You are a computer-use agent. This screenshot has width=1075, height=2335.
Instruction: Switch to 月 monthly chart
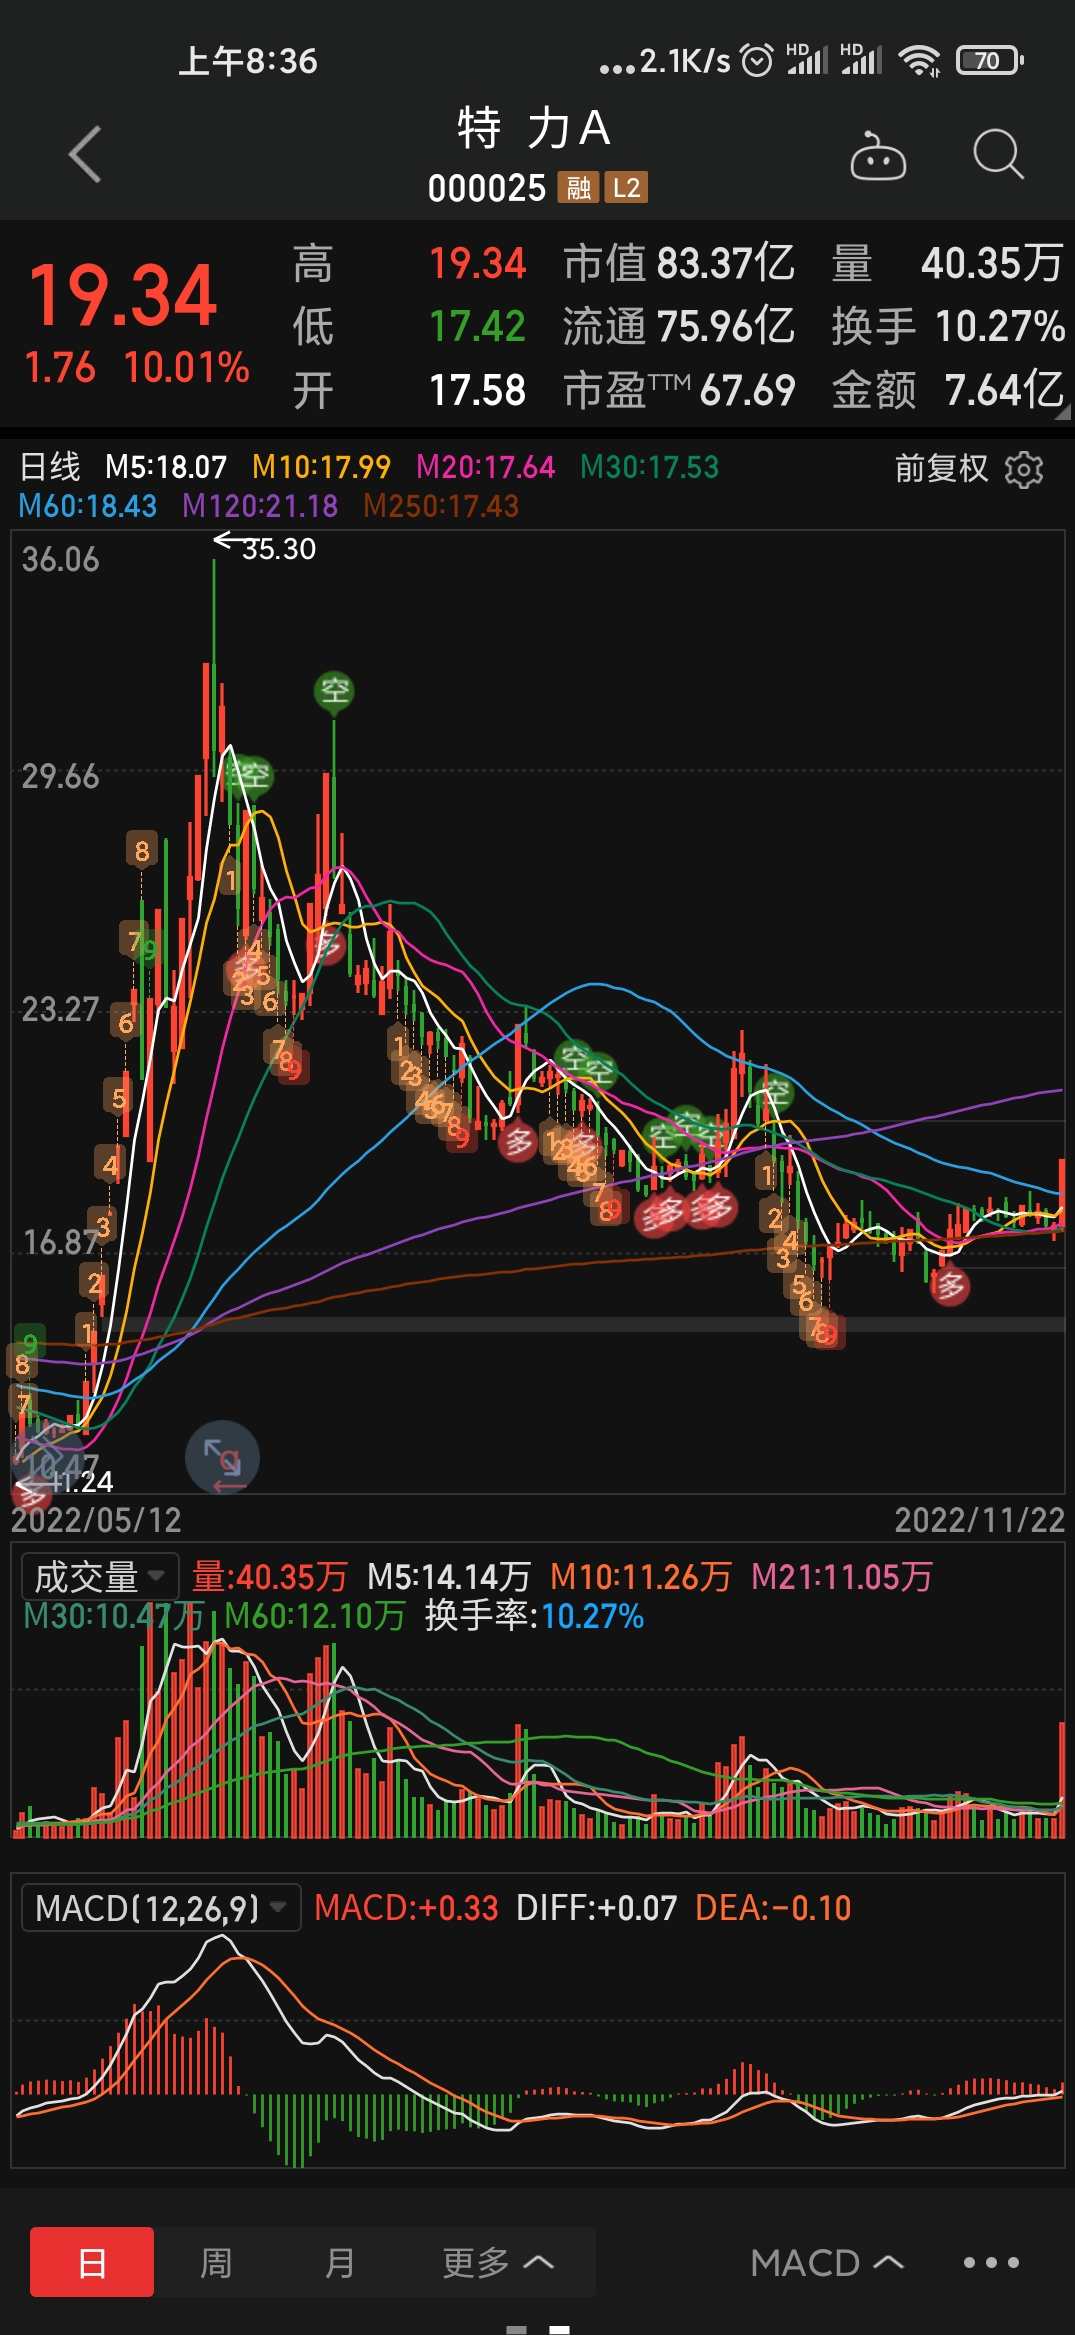340,2262
